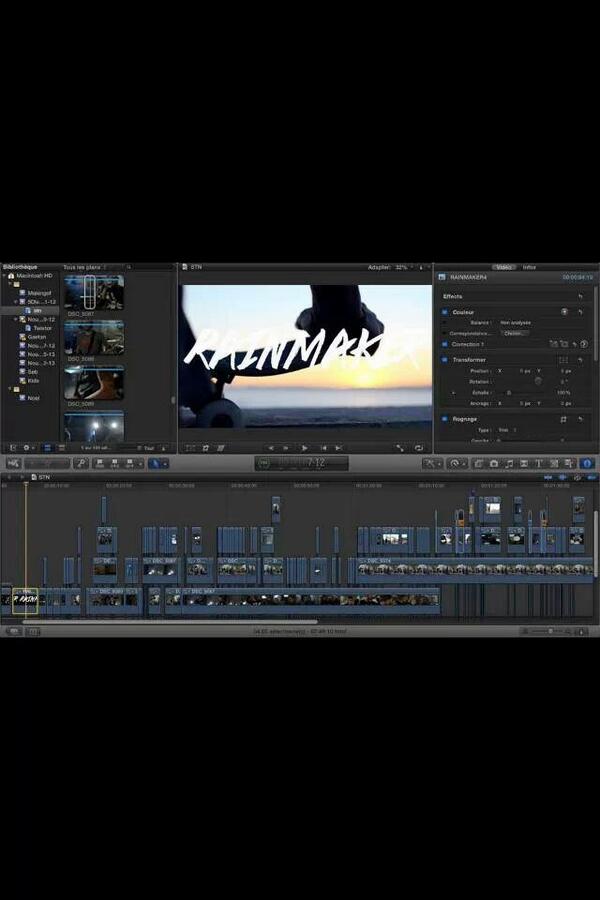
Task: Open the Generators browser
Action: (x=553, y=463)
